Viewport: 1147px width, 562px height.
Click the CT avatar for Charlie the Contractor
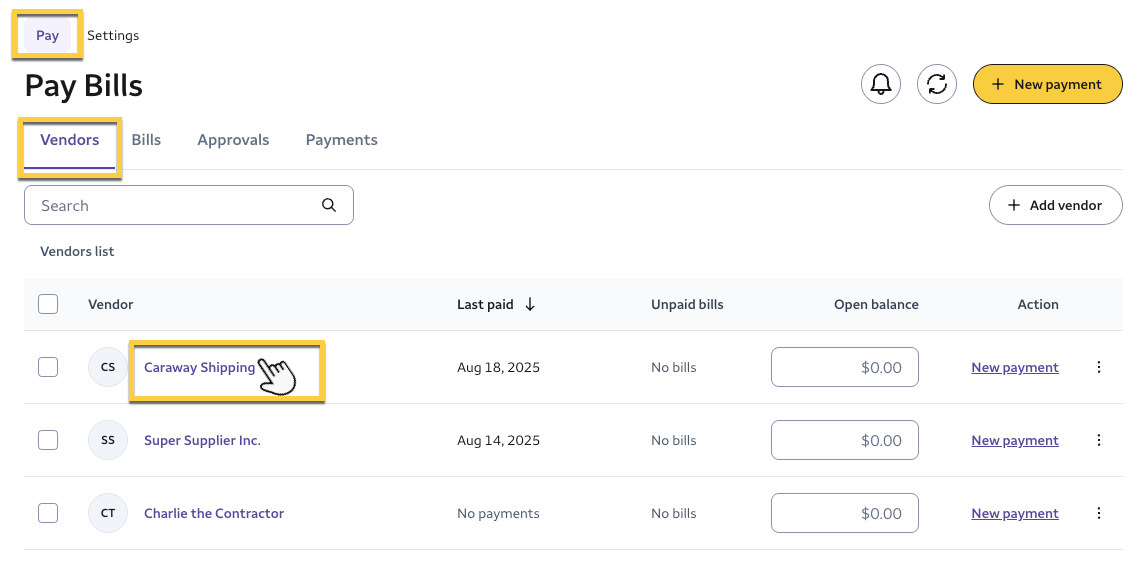click(108, 513)
